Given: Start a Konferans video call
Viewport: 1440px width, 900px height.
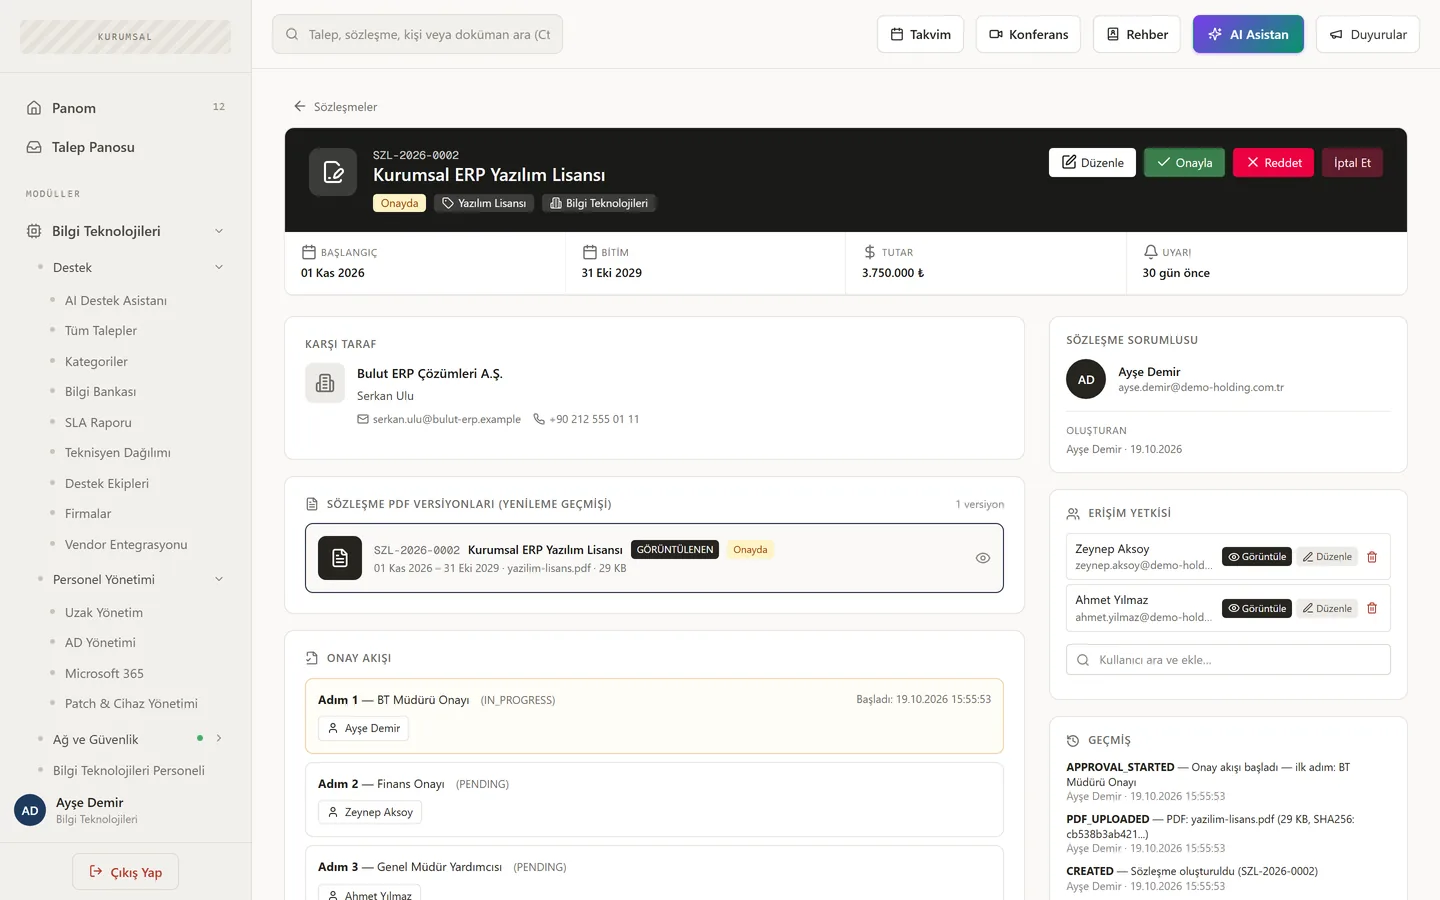Looking at the screenshot, I should pos(1028,34).
